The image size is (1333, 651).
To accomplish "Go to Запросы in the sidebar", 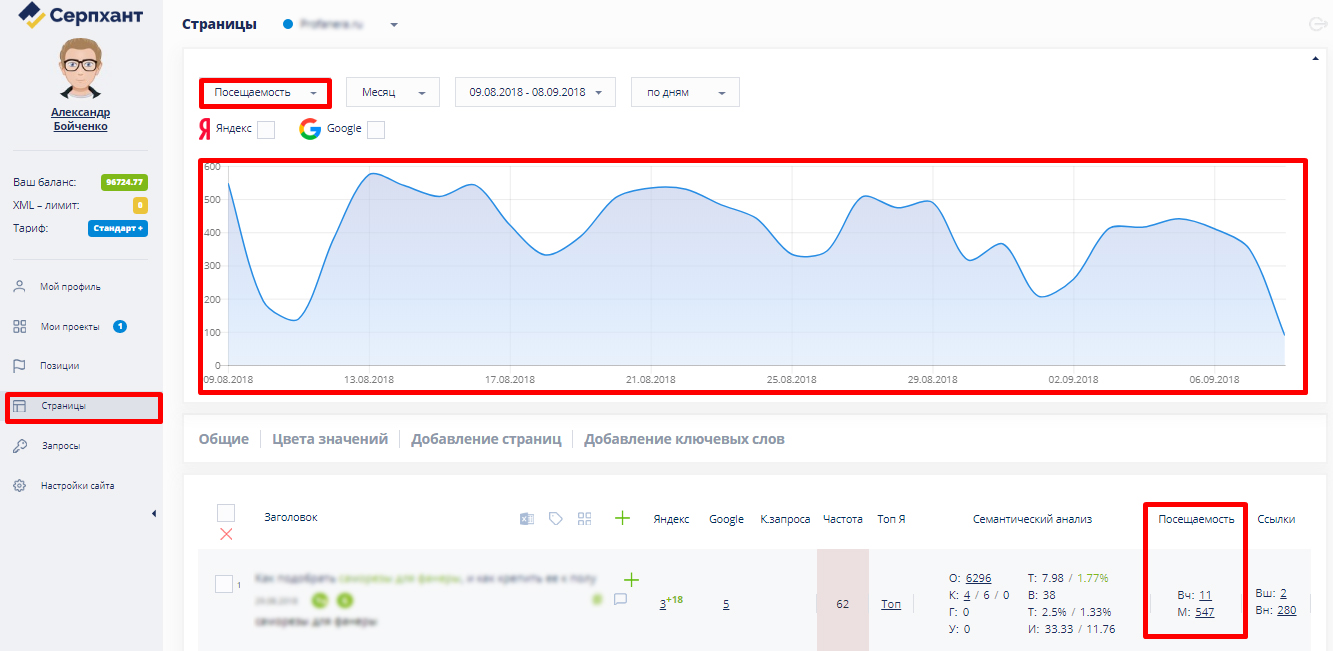I will (60, 446).
